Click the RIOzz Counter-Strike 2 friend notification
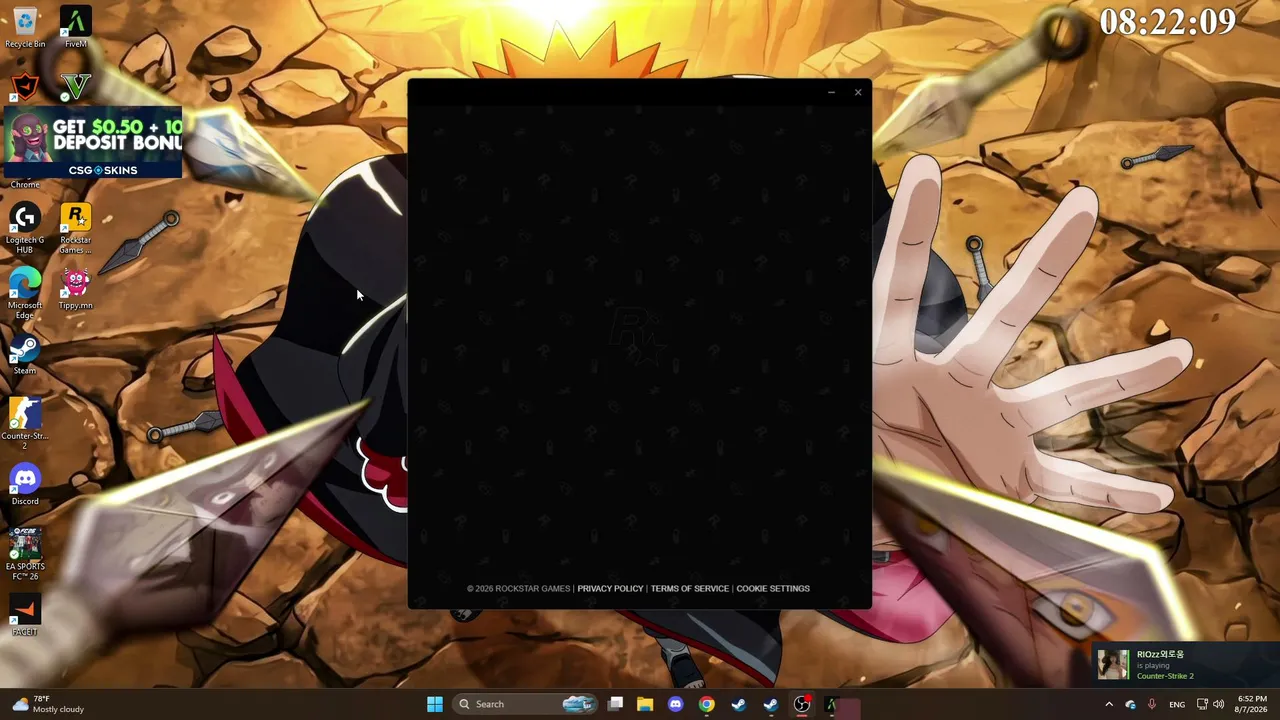Viewport: 1280px width, 720px height. click(x=1185, y=664)
